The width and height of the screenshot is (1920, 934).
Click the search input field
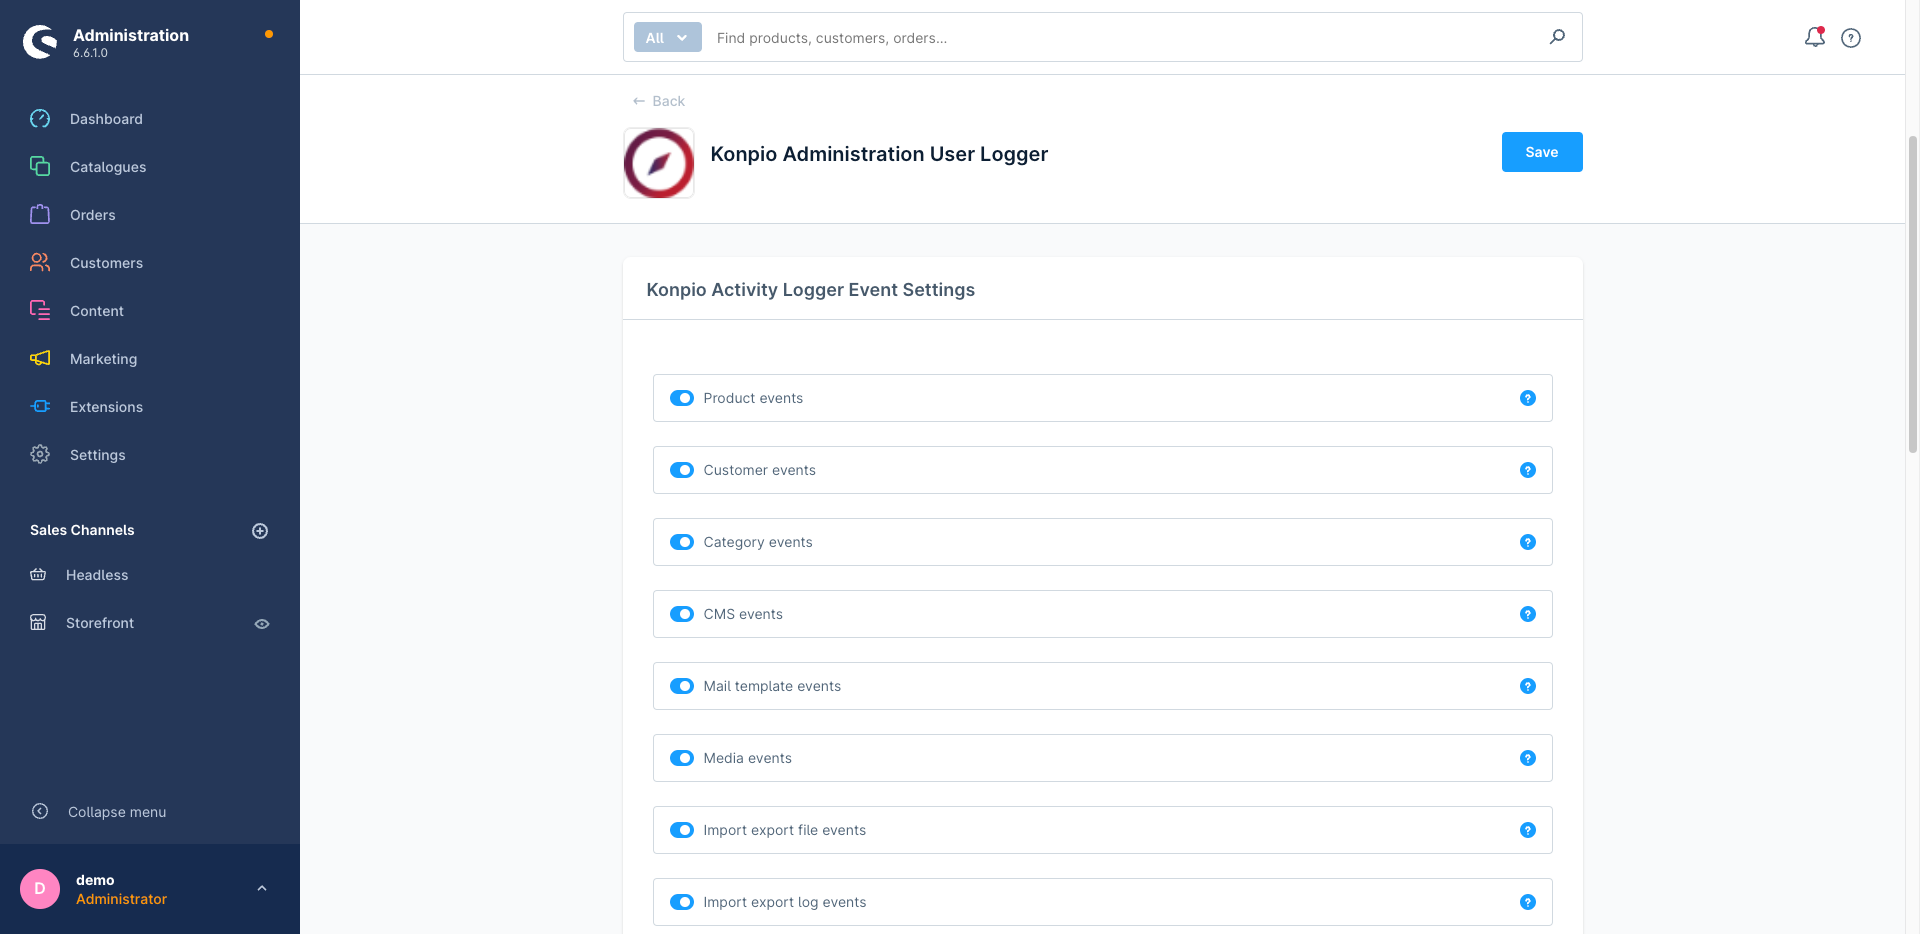(x=1125, y=38)
